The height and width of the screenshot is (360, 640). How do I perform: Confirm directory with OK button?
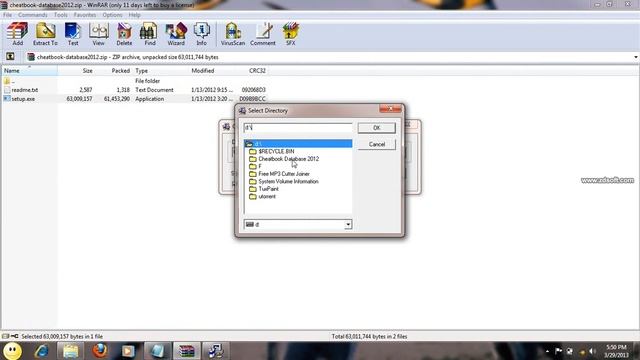click(376, 128)
